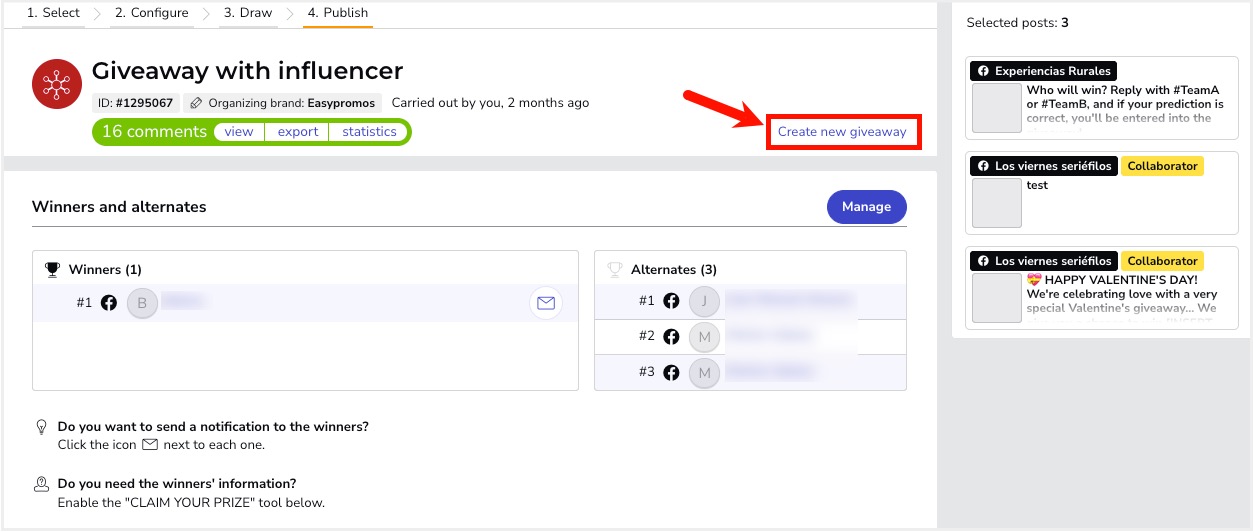This screenshot has width=1253, height=532.
Task: Go to step 1. Select
Action: coord(53,13)
